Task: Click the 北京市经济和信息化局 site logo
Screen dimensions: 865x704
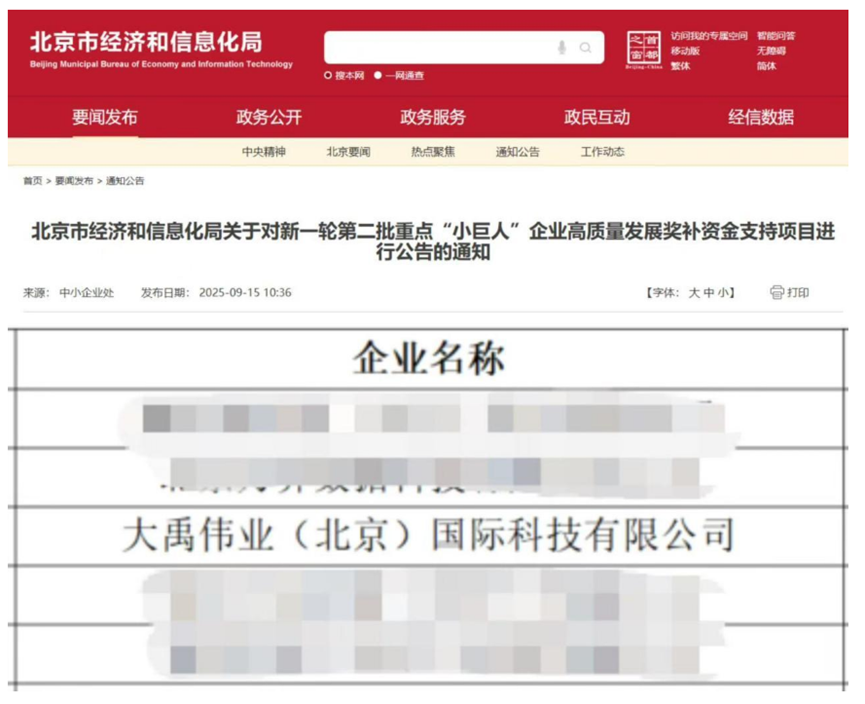Action: point(161,49)
